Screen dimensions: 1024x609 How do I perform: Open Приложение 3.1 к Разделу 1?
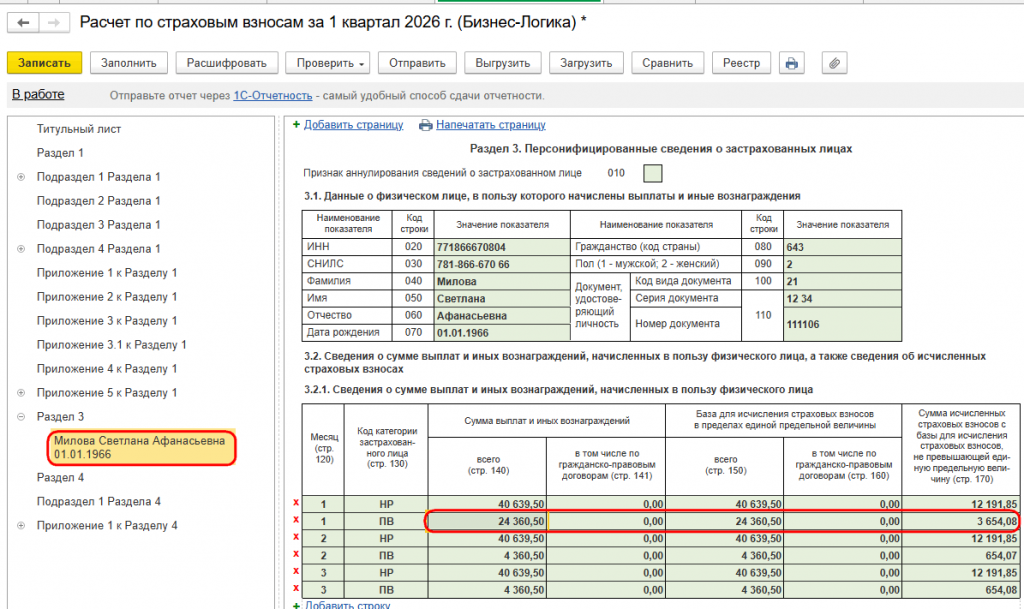(112, 345)
